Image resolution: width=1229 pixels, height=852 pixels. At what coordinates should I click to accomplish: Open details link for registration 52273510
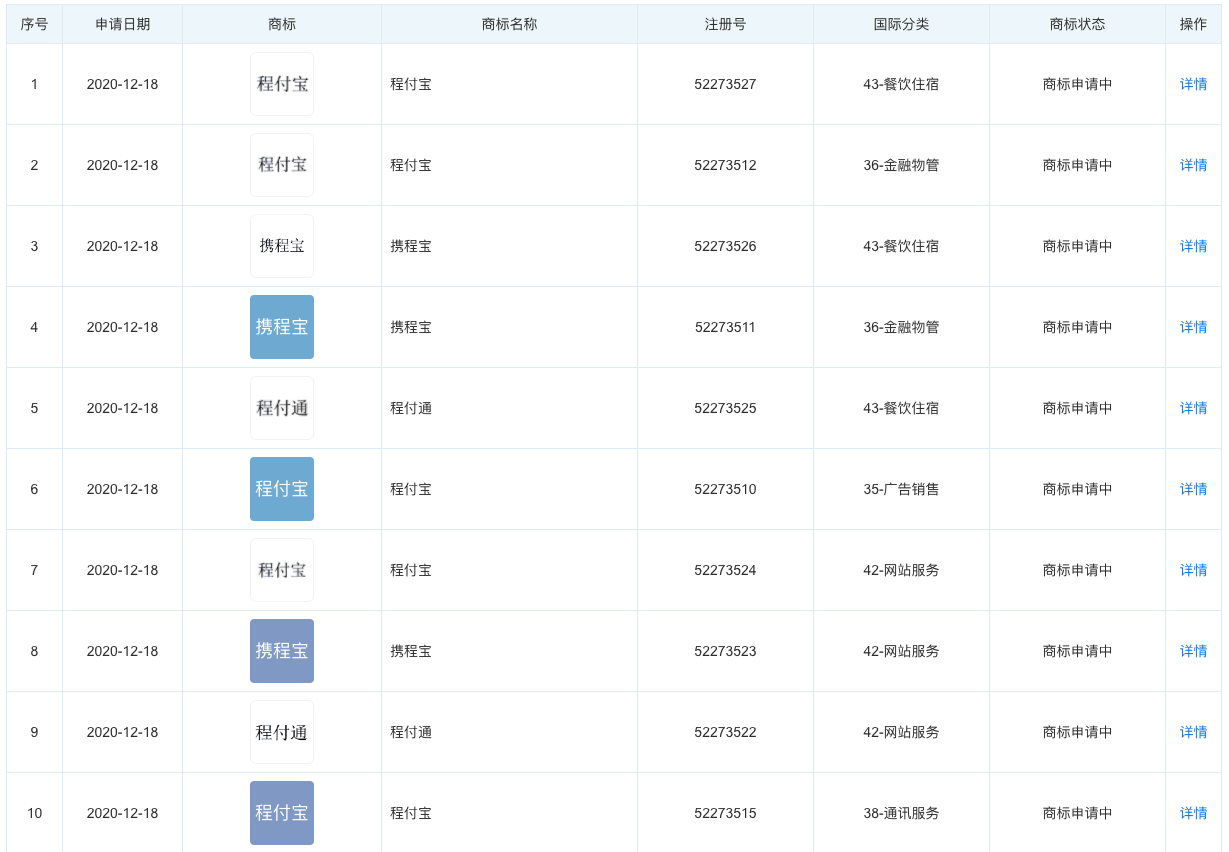[x=1193, y=489]
